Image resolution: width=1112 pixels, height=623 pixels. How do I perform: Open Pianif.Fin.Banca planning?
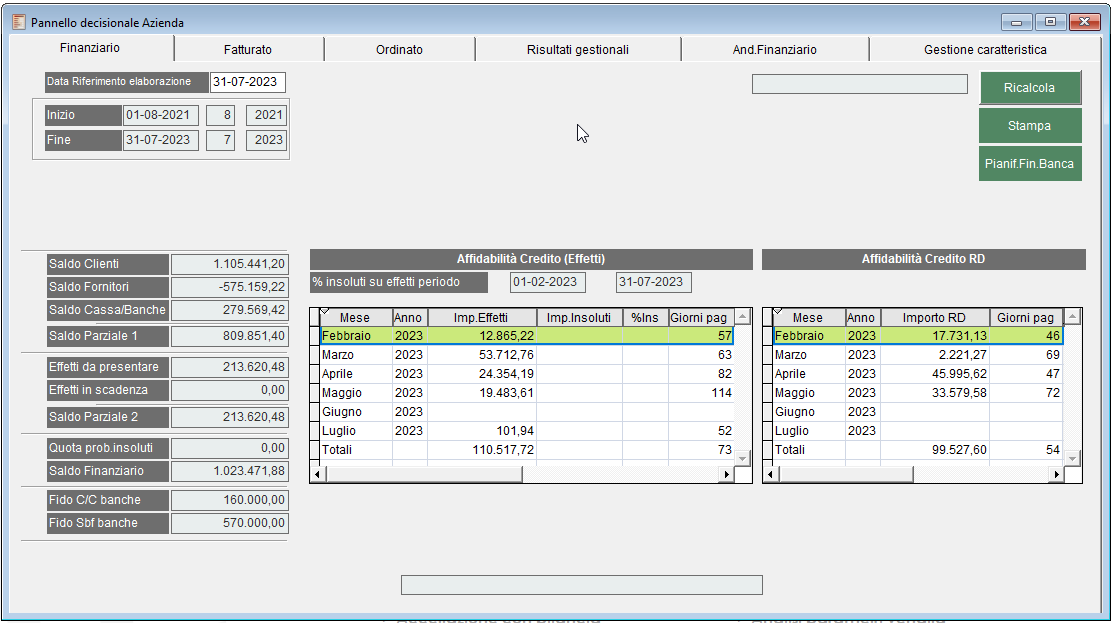click(1029, 164)
